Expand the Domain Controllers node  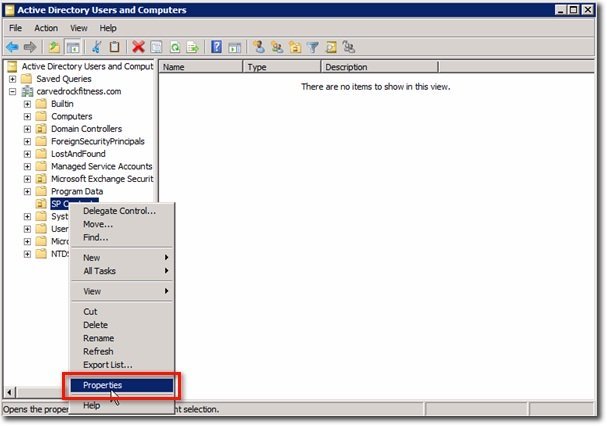click(27, 129)
